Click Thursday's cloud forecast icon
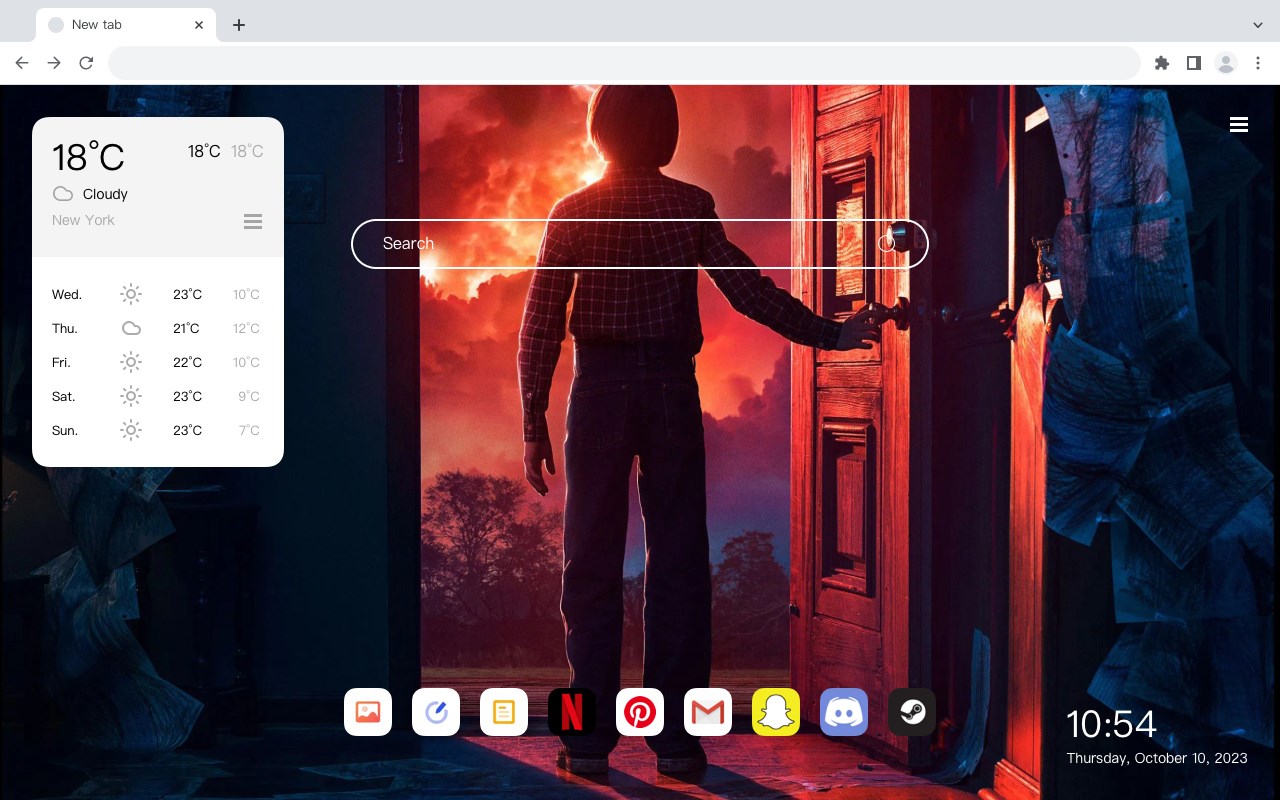The height and width of the screenshot is (800, 1280). pos(131,328)
